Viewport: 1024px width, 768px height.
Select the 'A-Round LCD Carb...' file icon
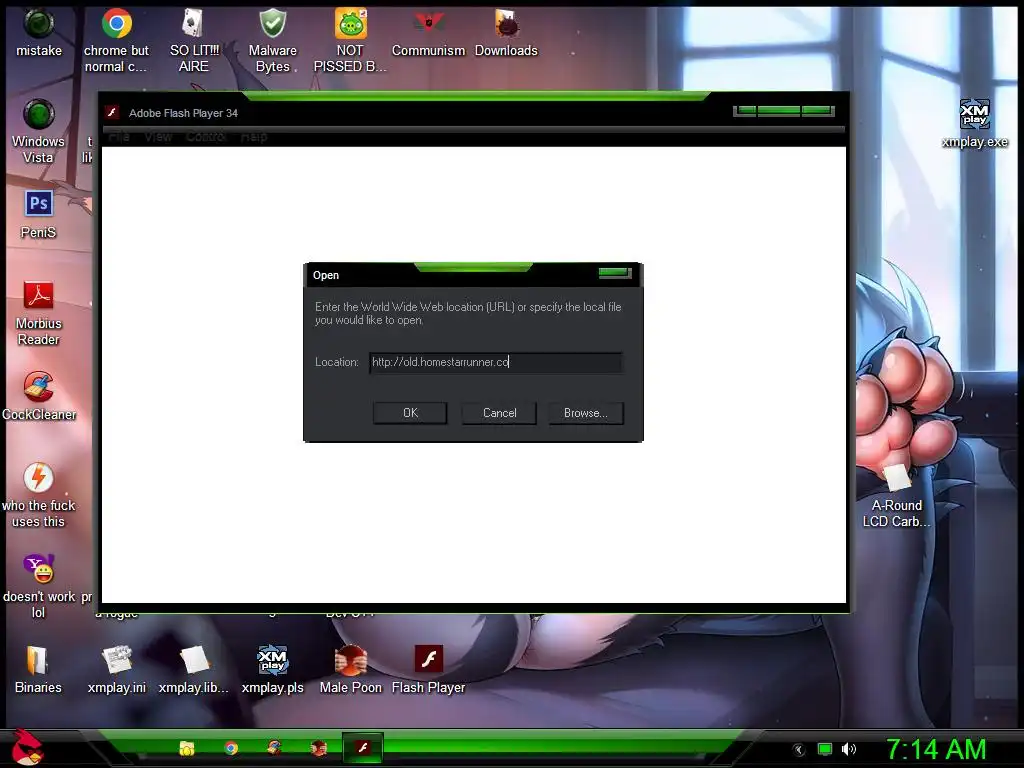tap(897, 495)
